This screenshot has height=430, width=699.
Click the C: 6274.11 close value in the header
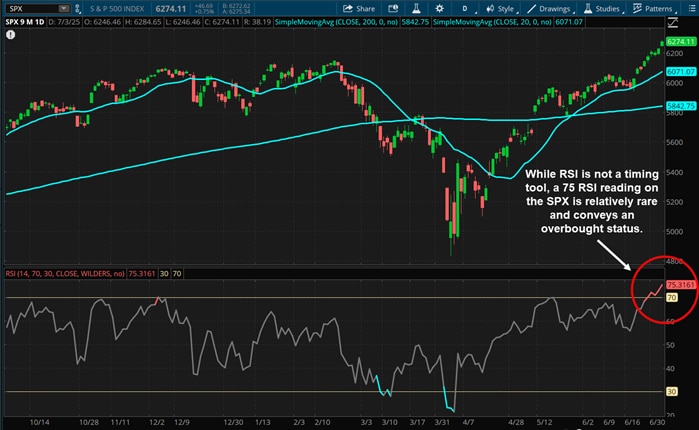[222, 22]
